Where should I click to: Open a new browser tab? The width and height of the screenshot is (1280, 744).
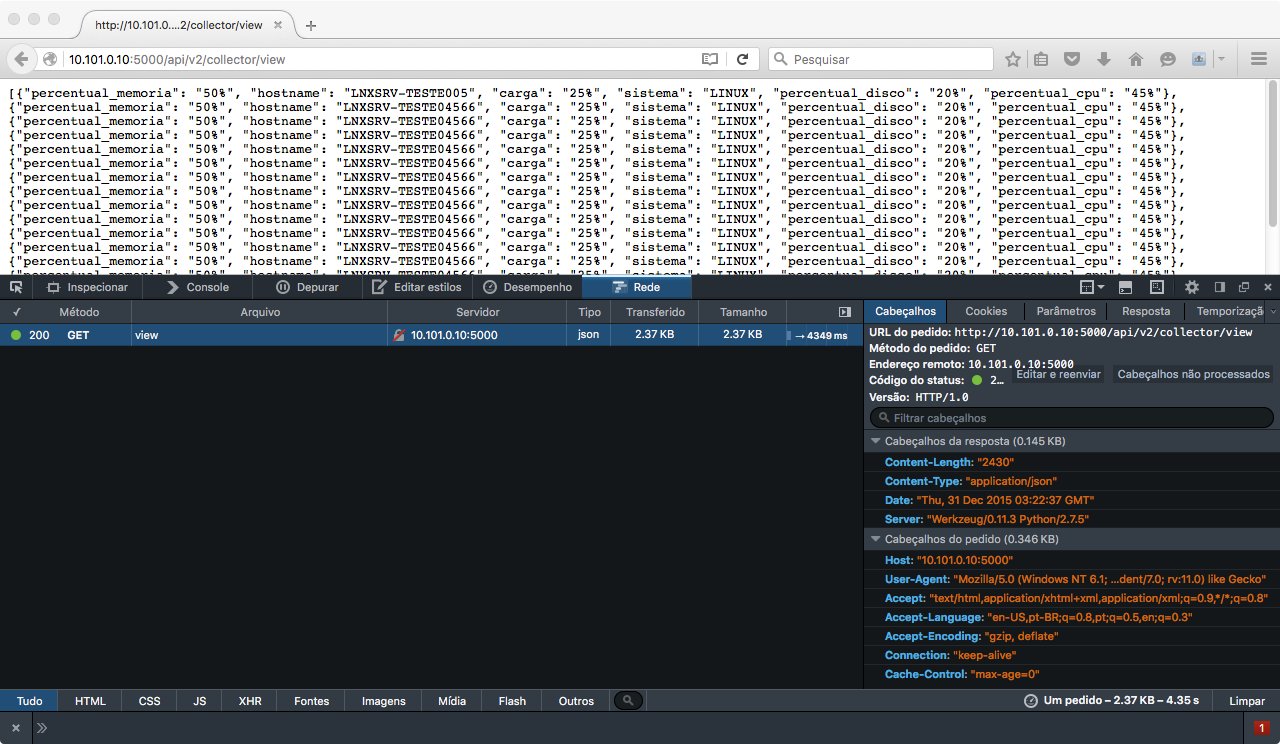click(x=311, y=25)
